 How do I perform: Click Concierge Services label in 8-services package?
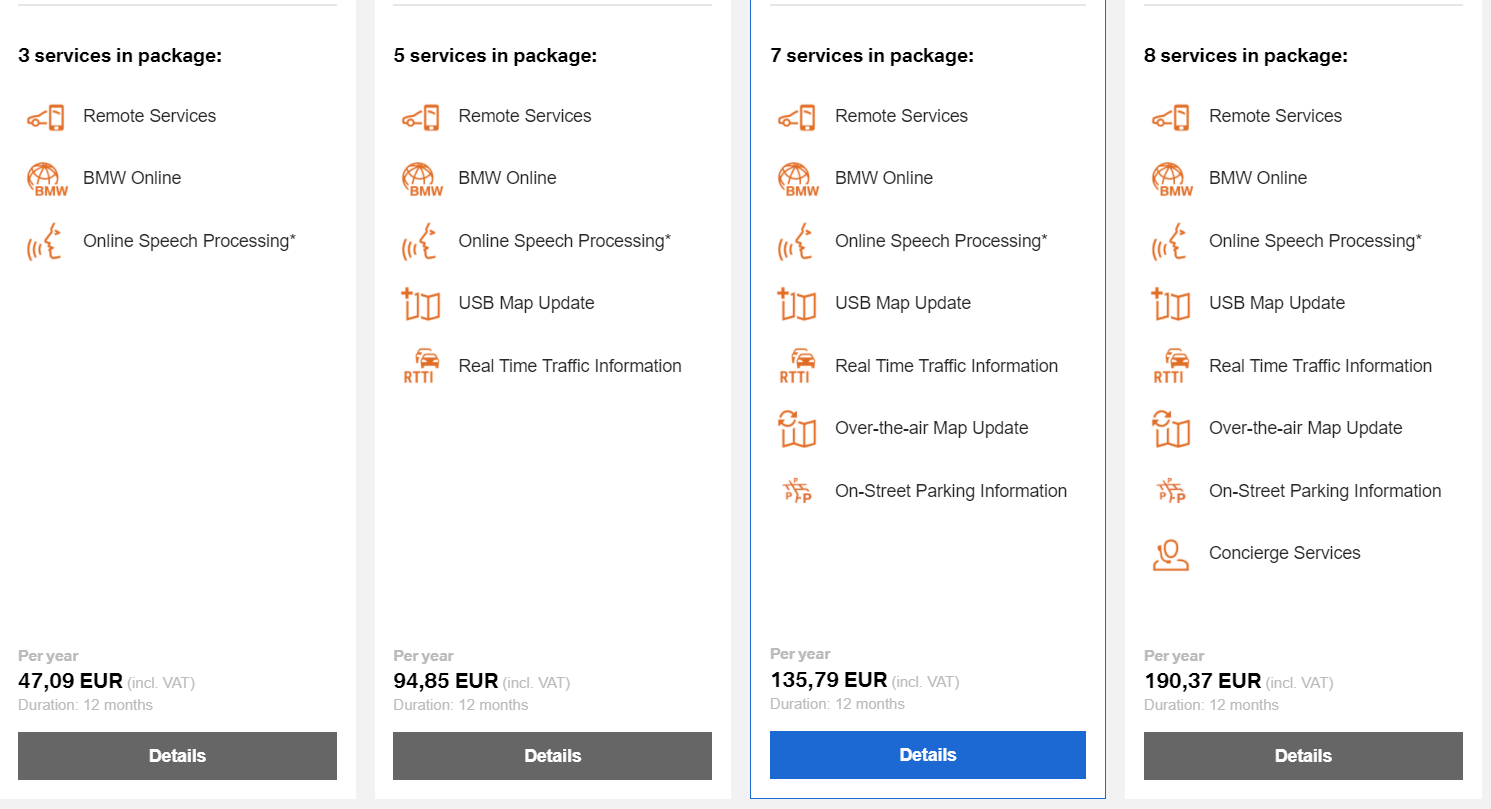tap(1284, 553)
